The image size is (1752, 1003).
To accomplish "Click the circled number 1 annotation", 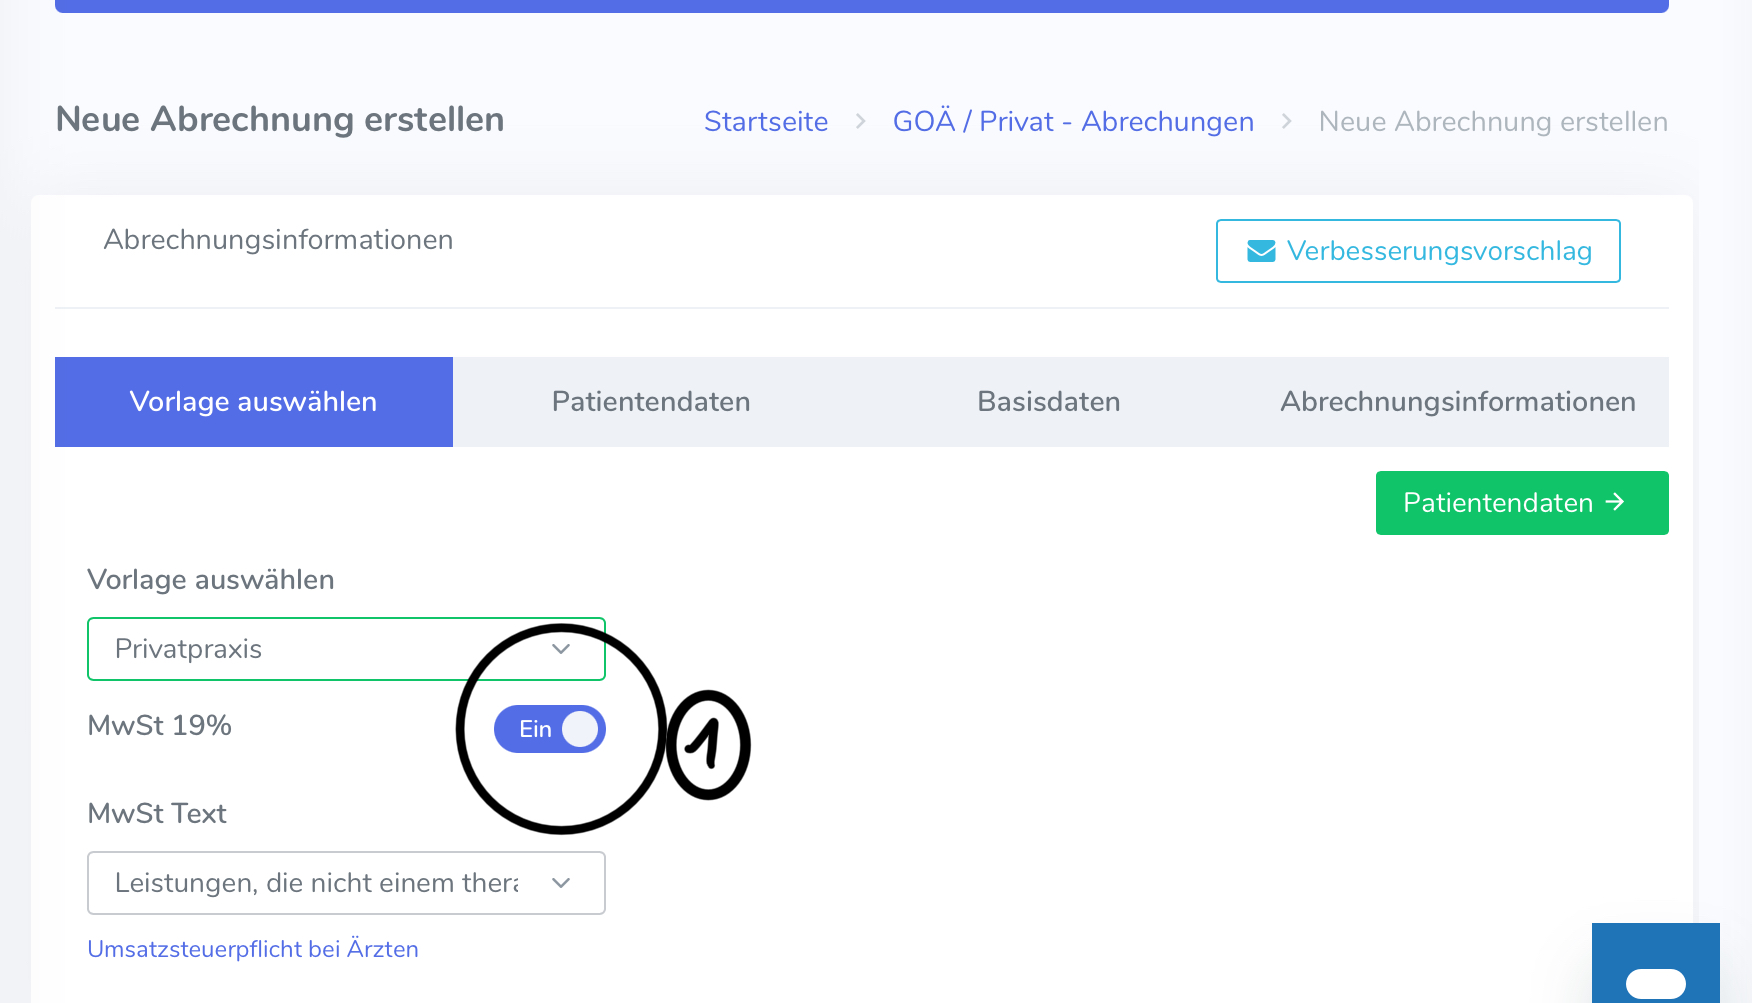I will pos(708,745).
